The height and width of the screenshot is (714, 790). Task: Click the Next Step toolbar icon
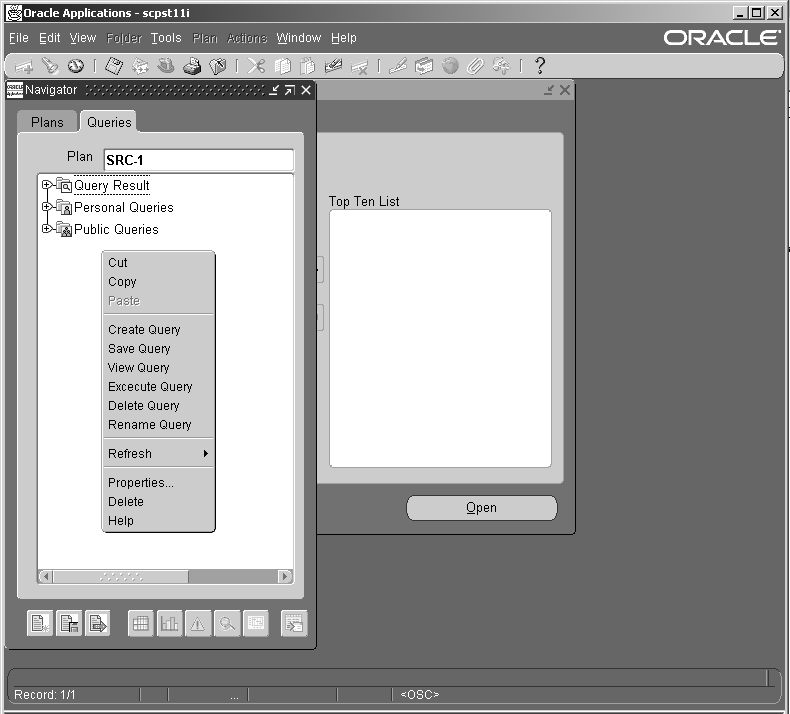[140, 66]
